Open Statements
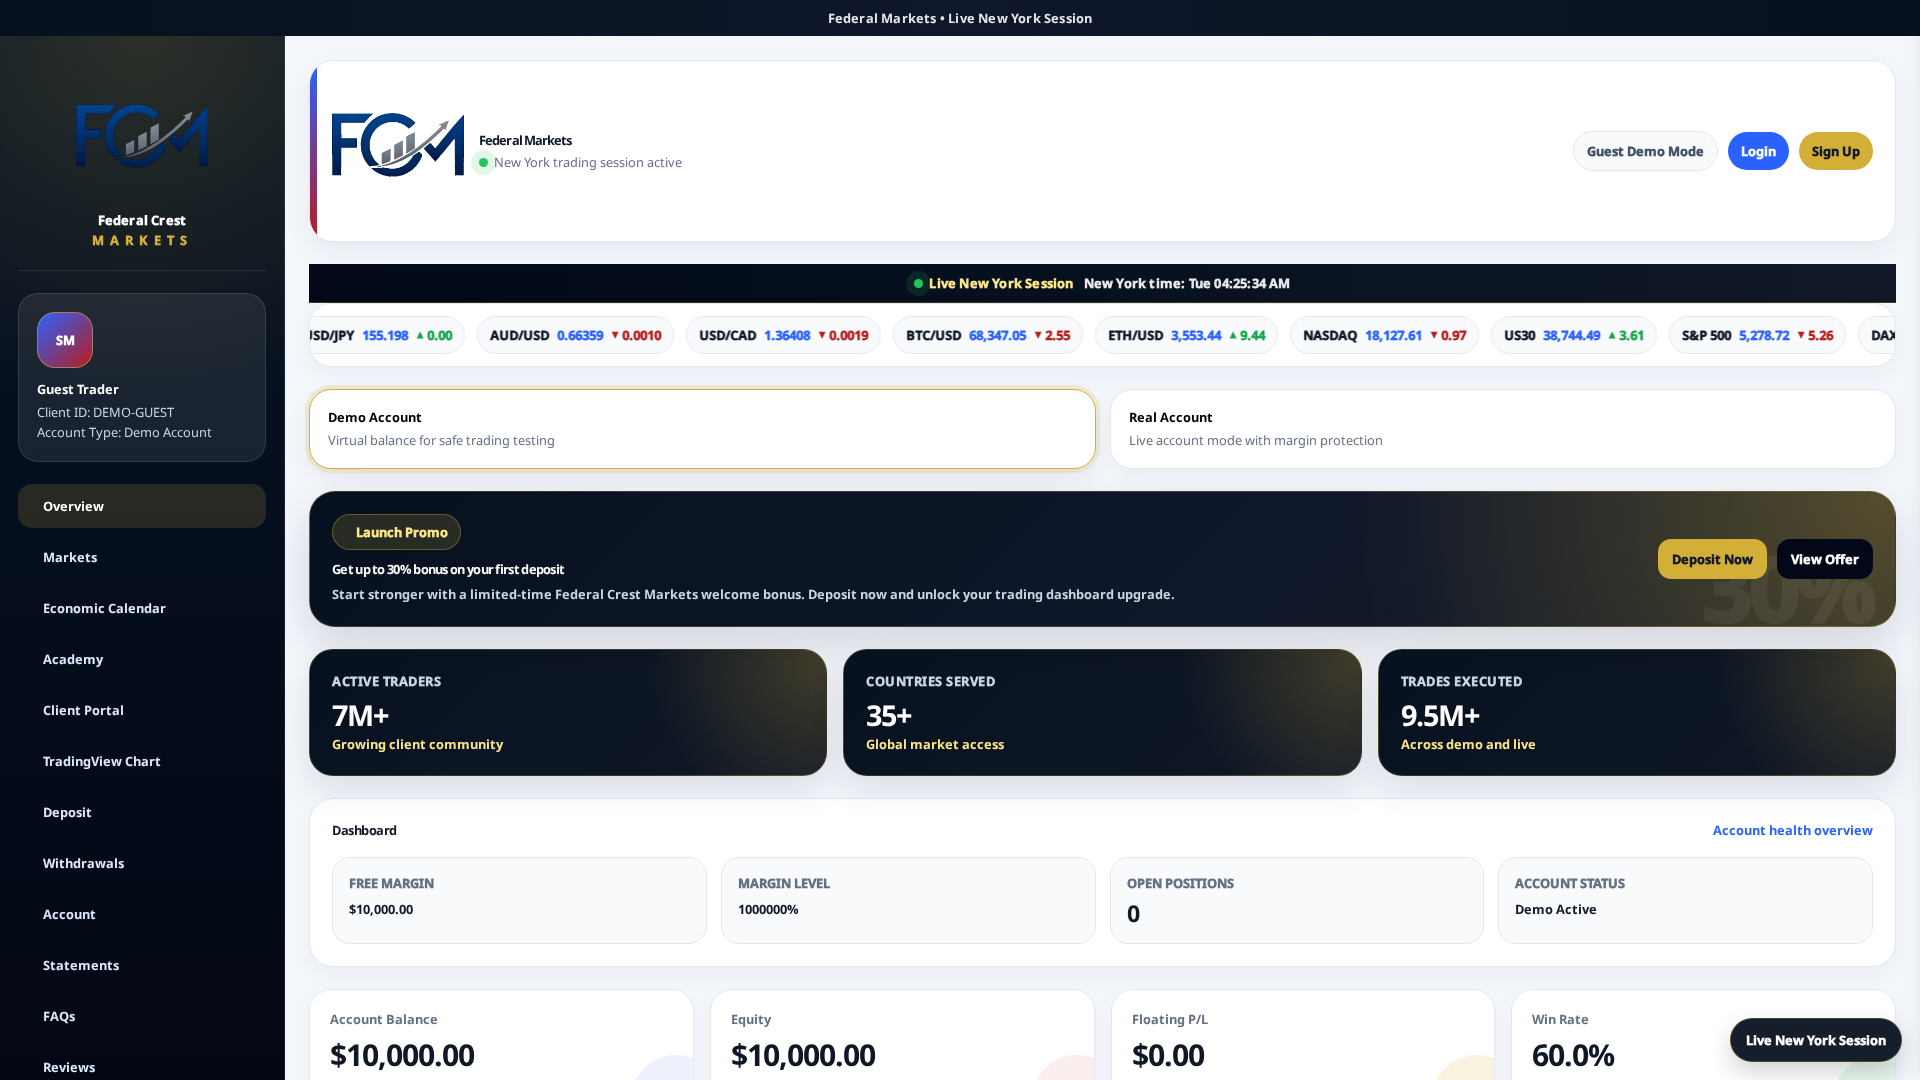 pos(142,965)
